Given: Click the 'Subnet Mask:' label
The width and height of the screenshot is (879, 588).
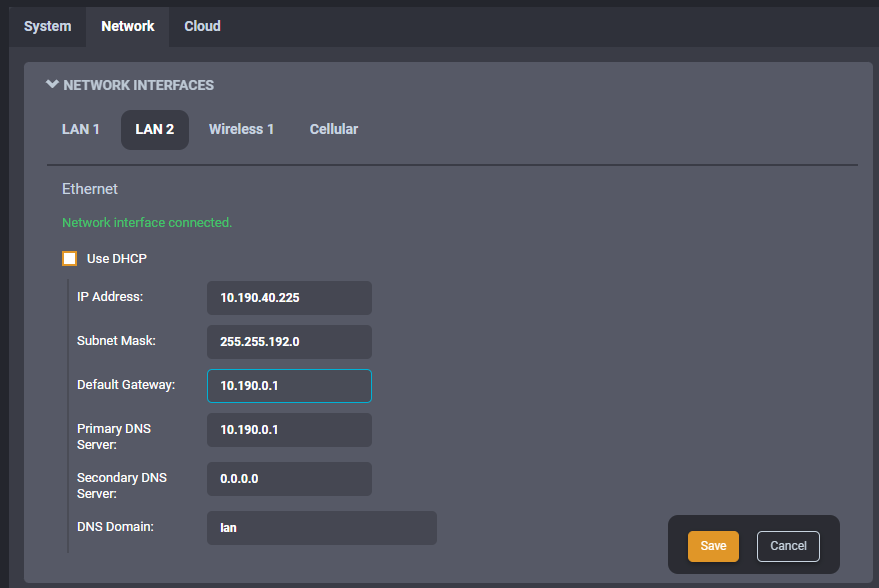Looking at the screenshot, I should coord(116,341).
